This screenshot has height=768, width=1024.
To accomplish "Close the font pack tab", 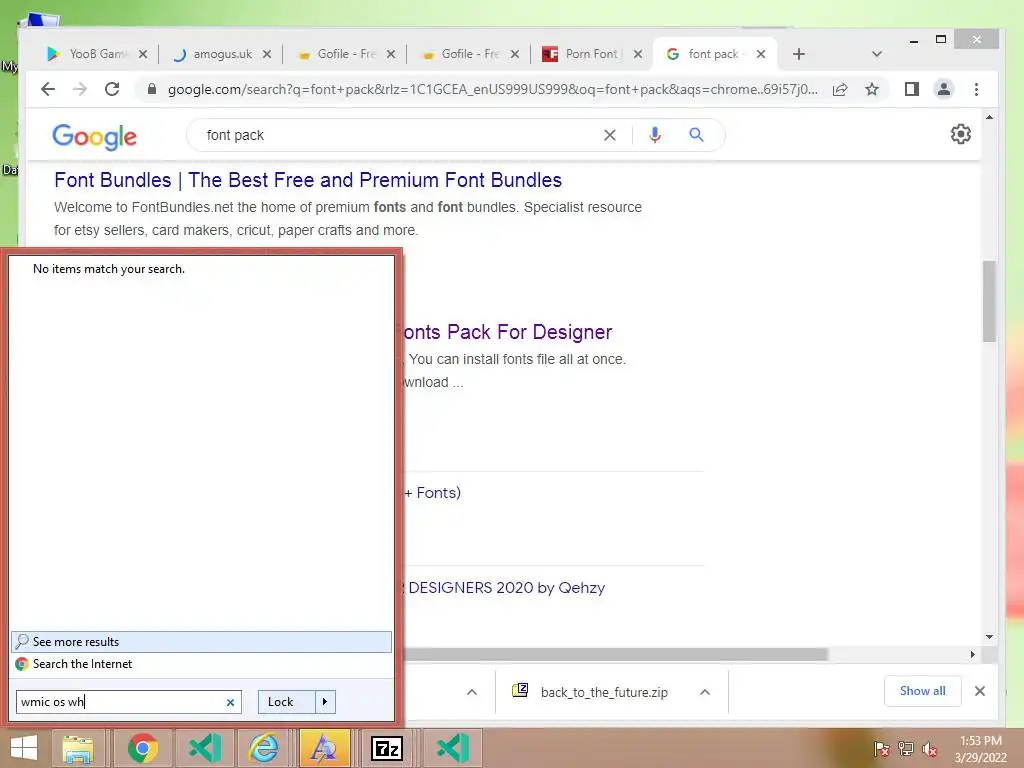I will pos(761,54).
